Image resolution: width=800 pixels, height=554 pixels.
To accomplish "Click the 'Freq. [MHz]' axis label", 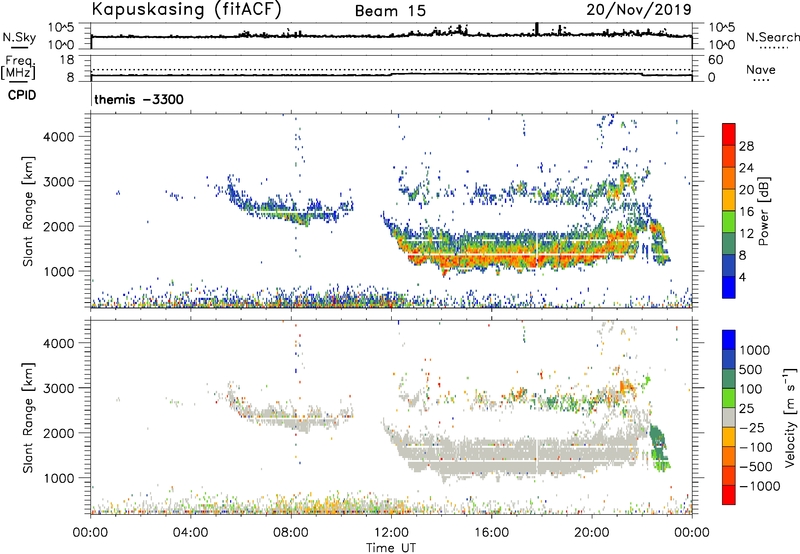I will click(x=18, y=67).
